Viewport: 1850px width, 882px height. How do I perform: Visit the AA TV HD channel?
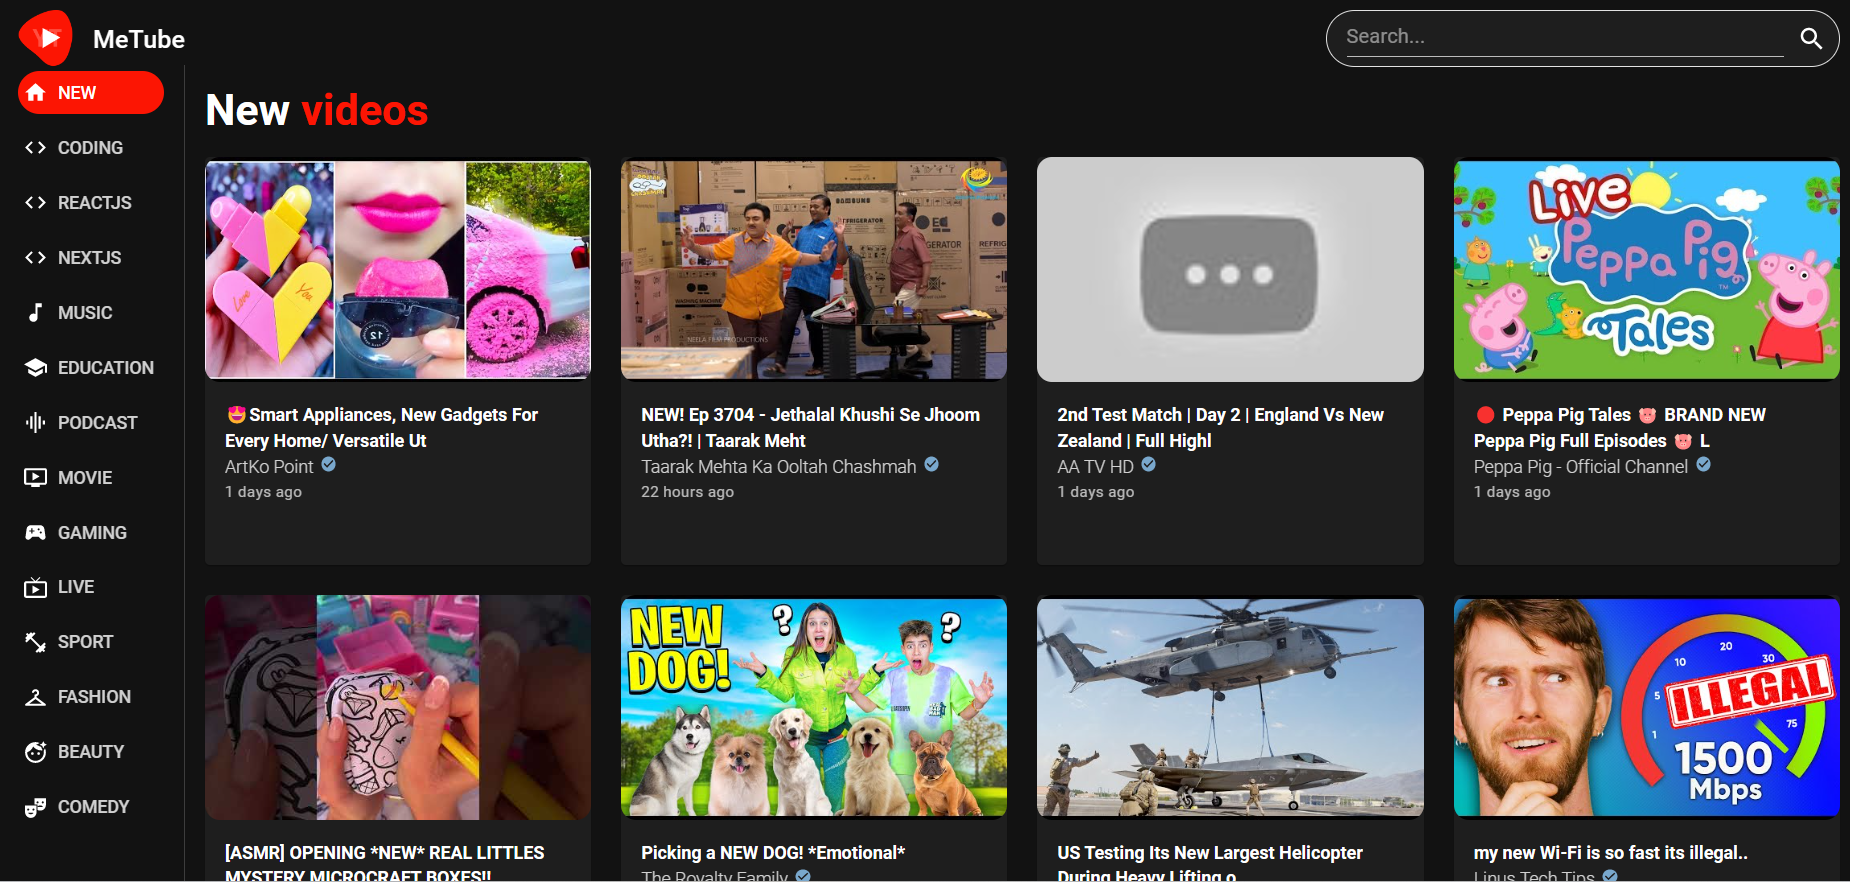[1095, 467]
